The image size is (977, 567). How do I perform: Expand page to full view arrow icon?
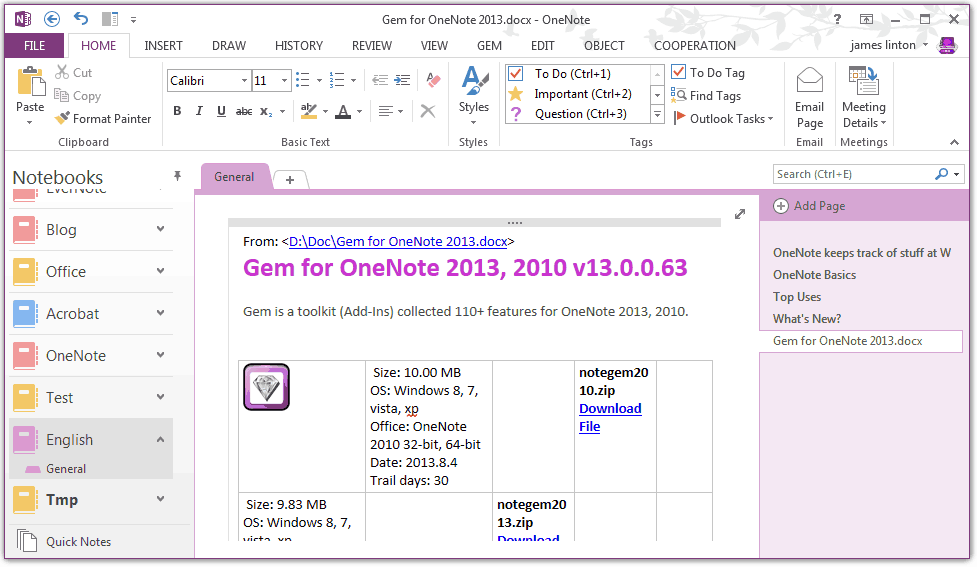click(740, 214)
